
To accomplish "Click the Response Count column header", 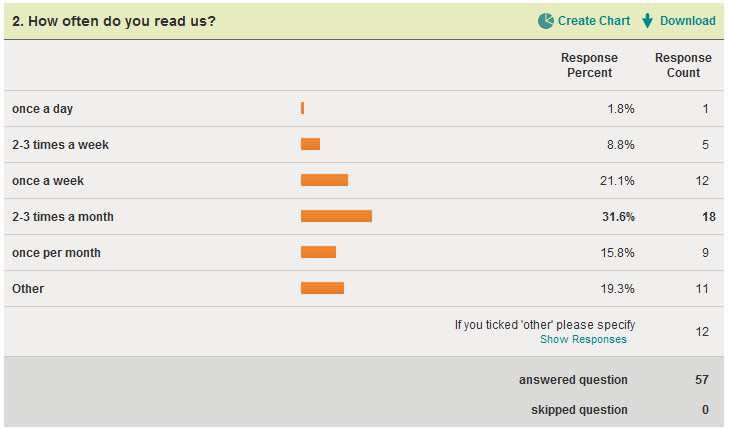I will click(683, 65).
